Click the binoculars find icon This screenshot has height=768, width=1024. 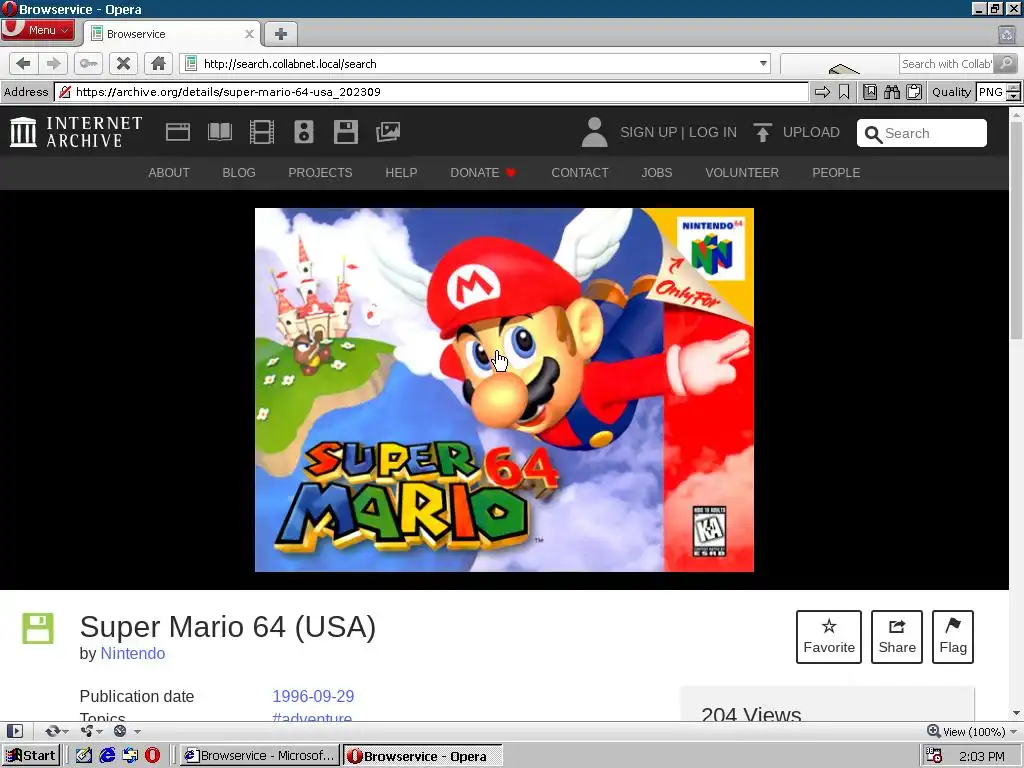pyautogui.click(x=891, y=92)
